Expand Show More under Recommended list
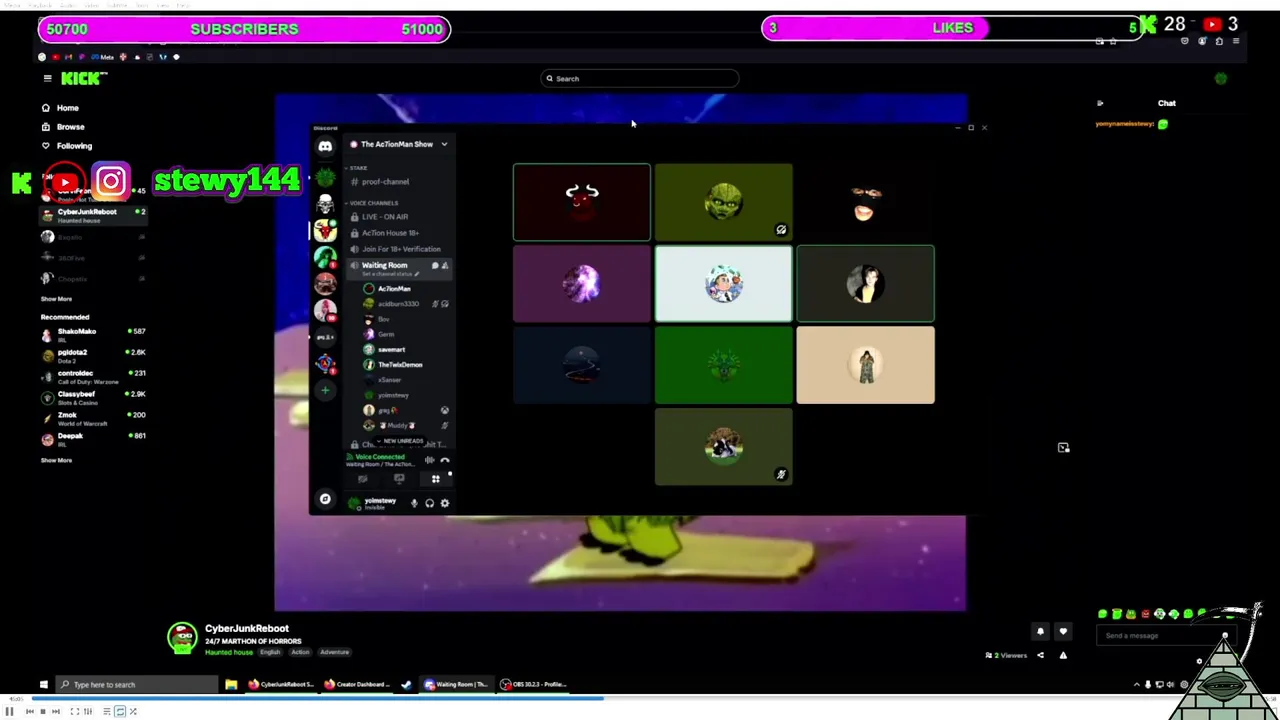Viewport: 1280px width, 720px height. click(56, 460)
